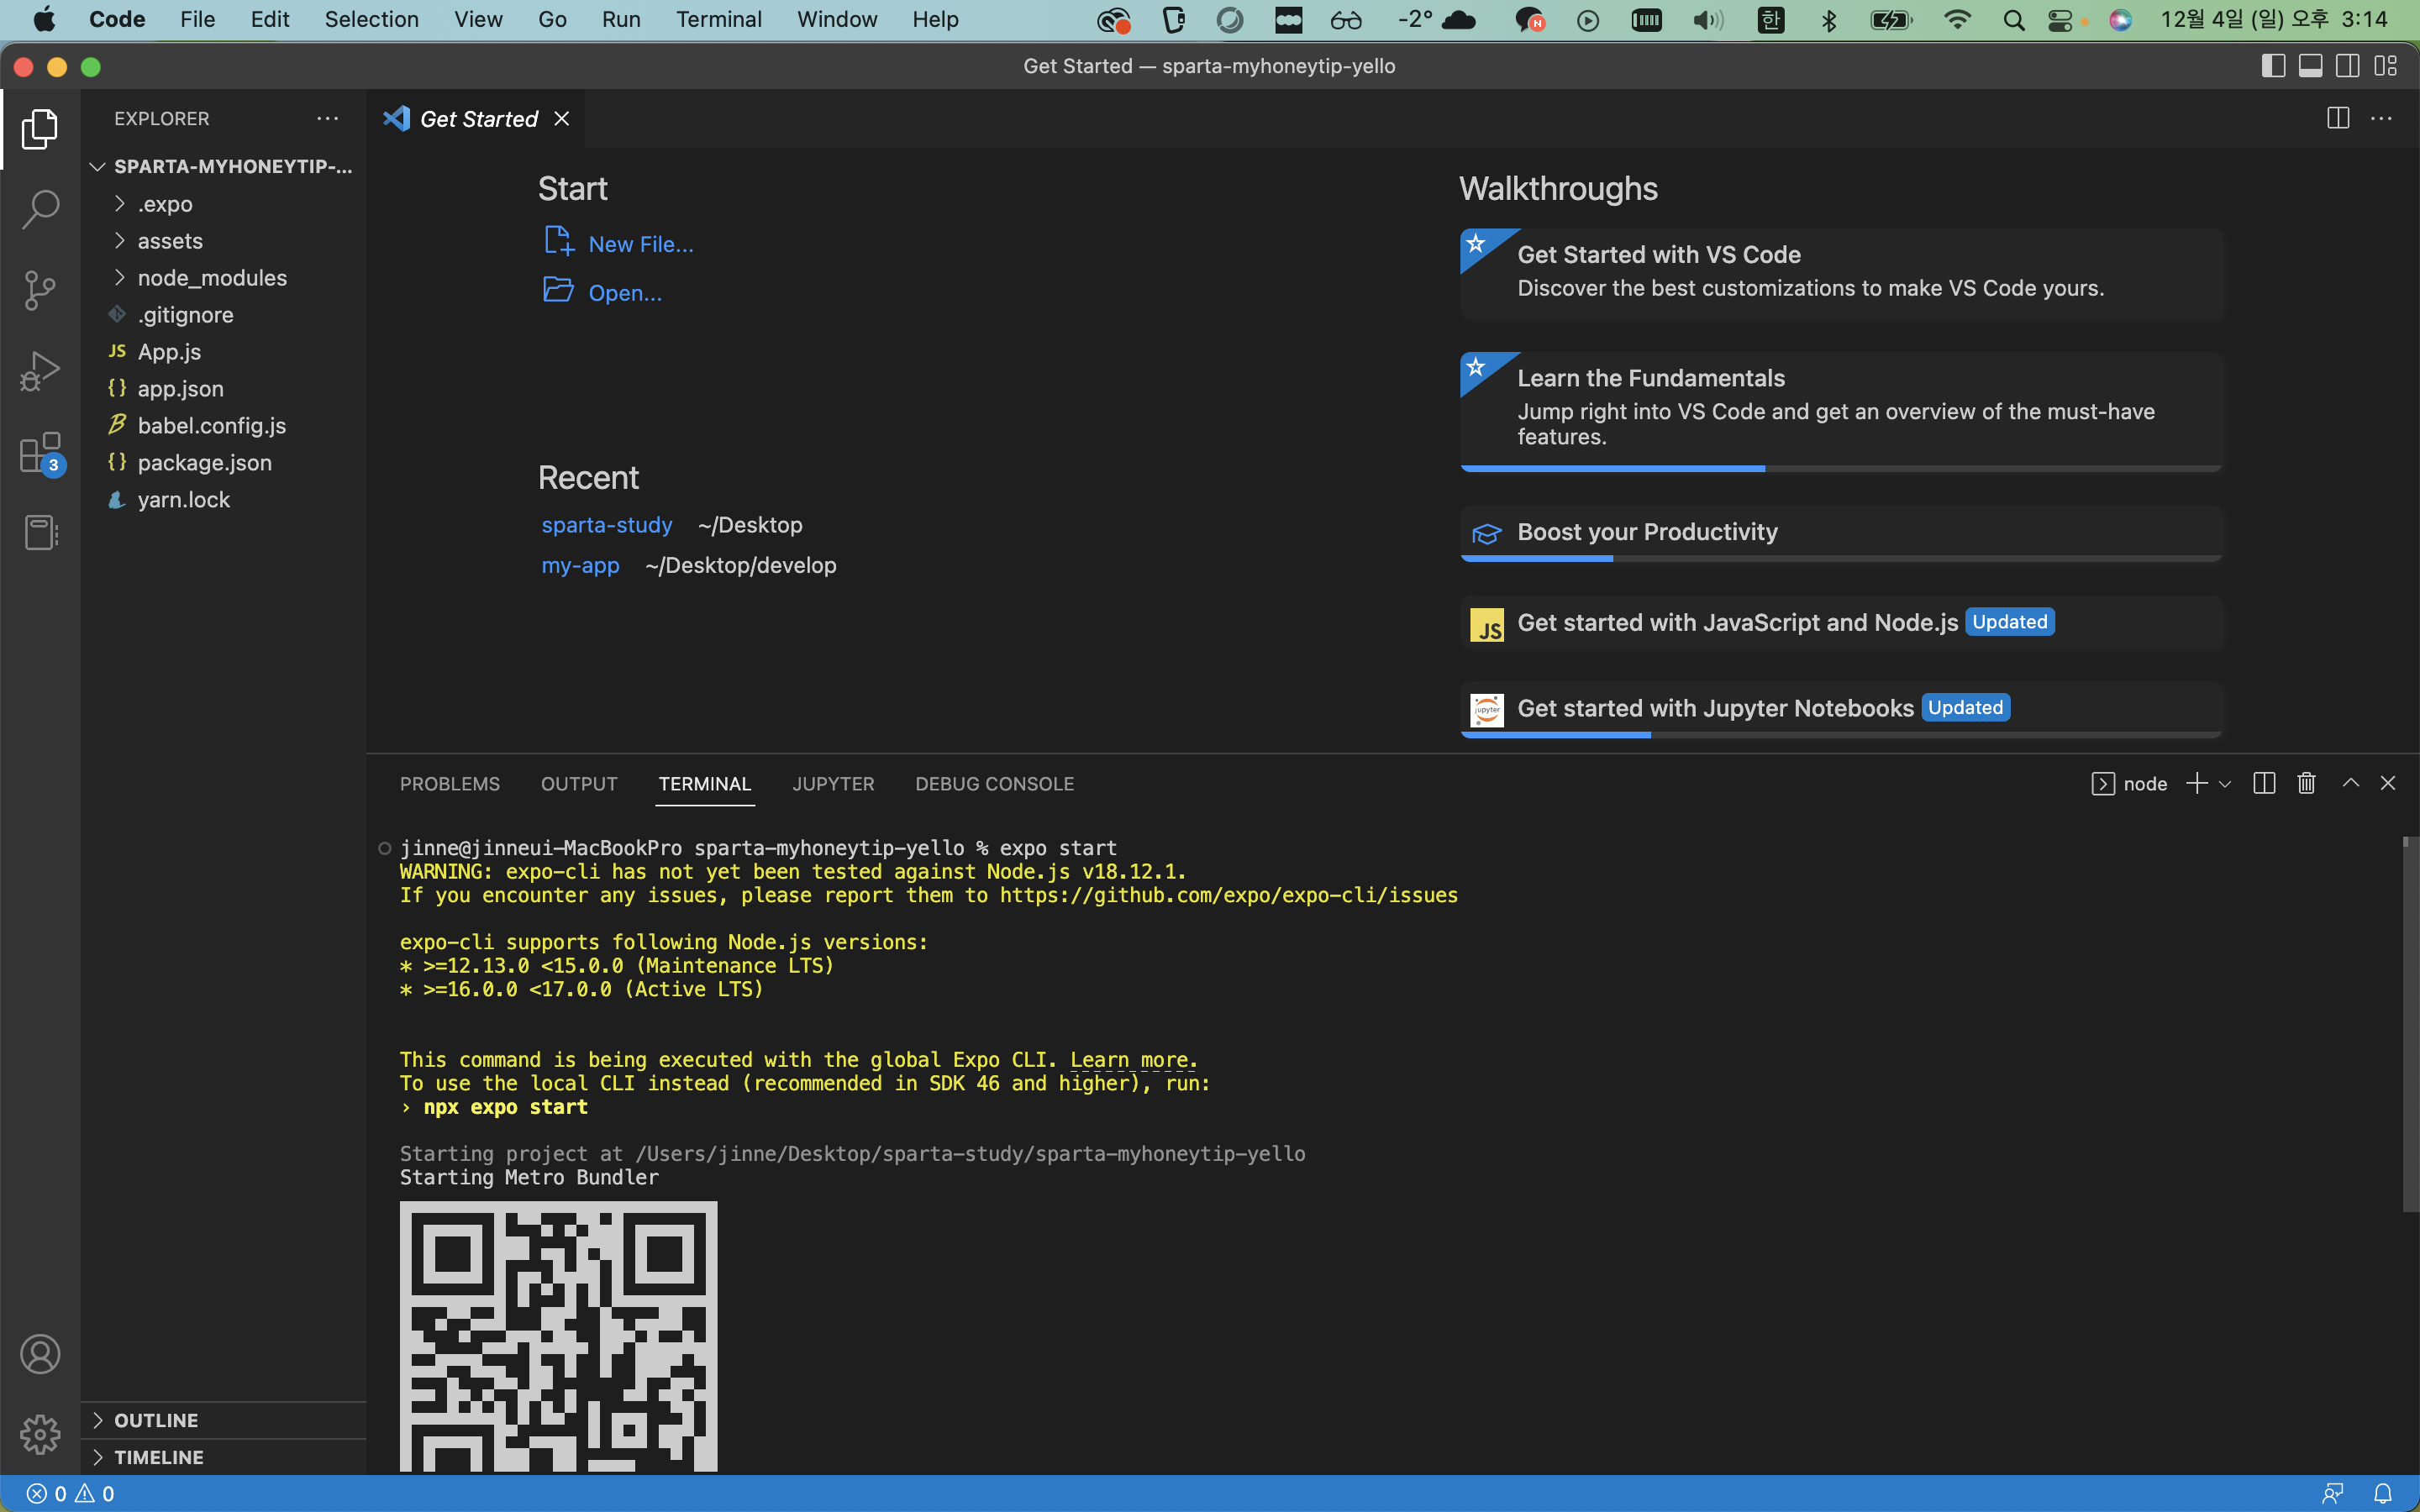Open Spotlight search in menu bar
Viewport: 2420px width, 1512px height.
[2014, 20]
